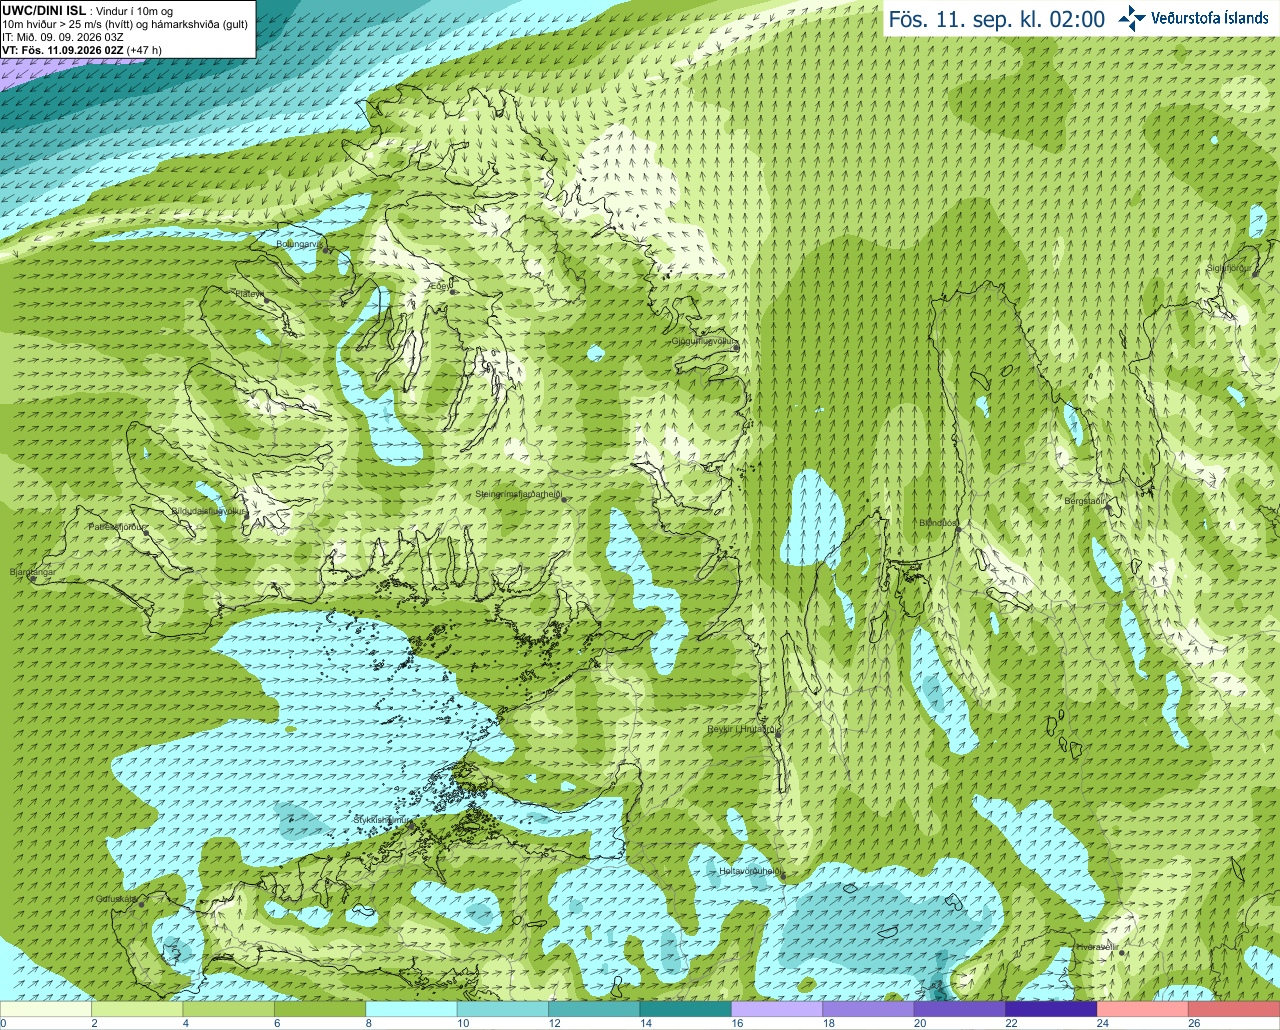Click the Siglufjörður station label

(1226, 268)
